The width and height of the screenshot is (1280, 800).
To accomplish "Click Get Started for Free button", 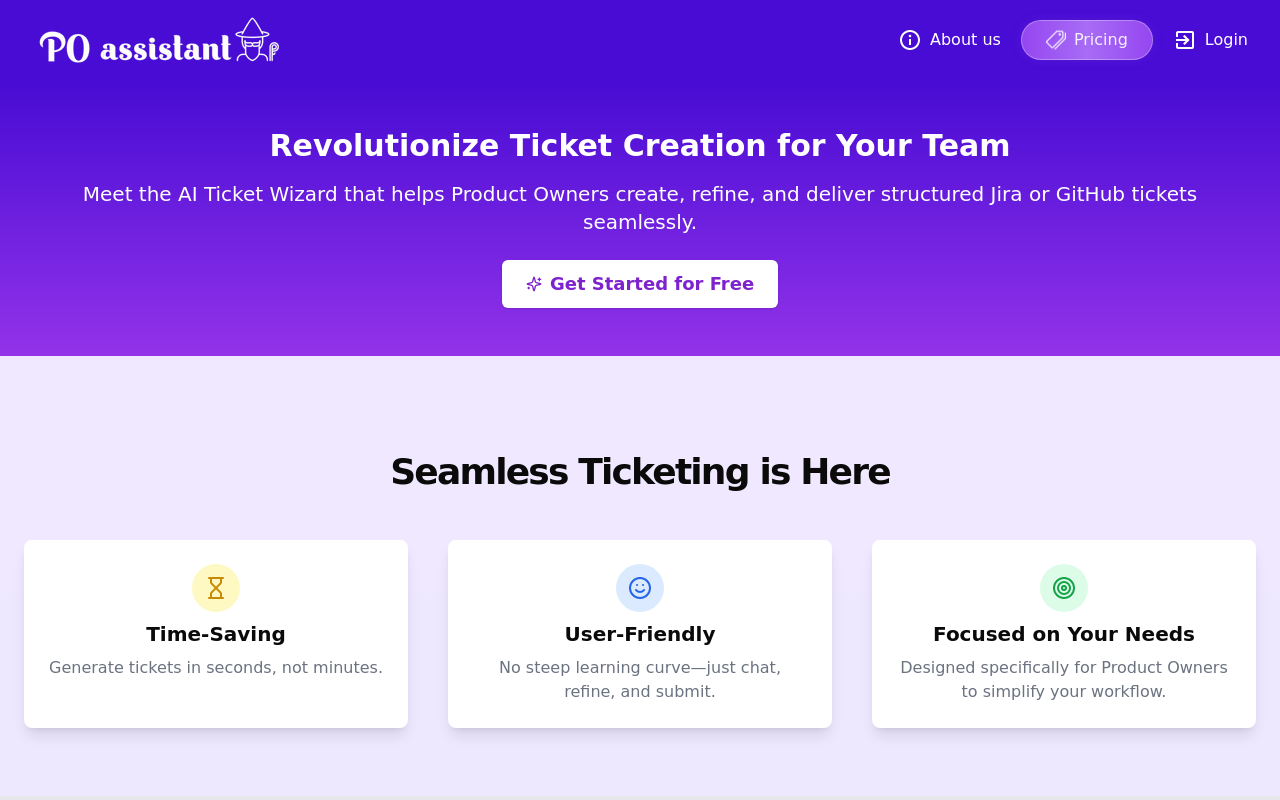I will pos(640,284).
